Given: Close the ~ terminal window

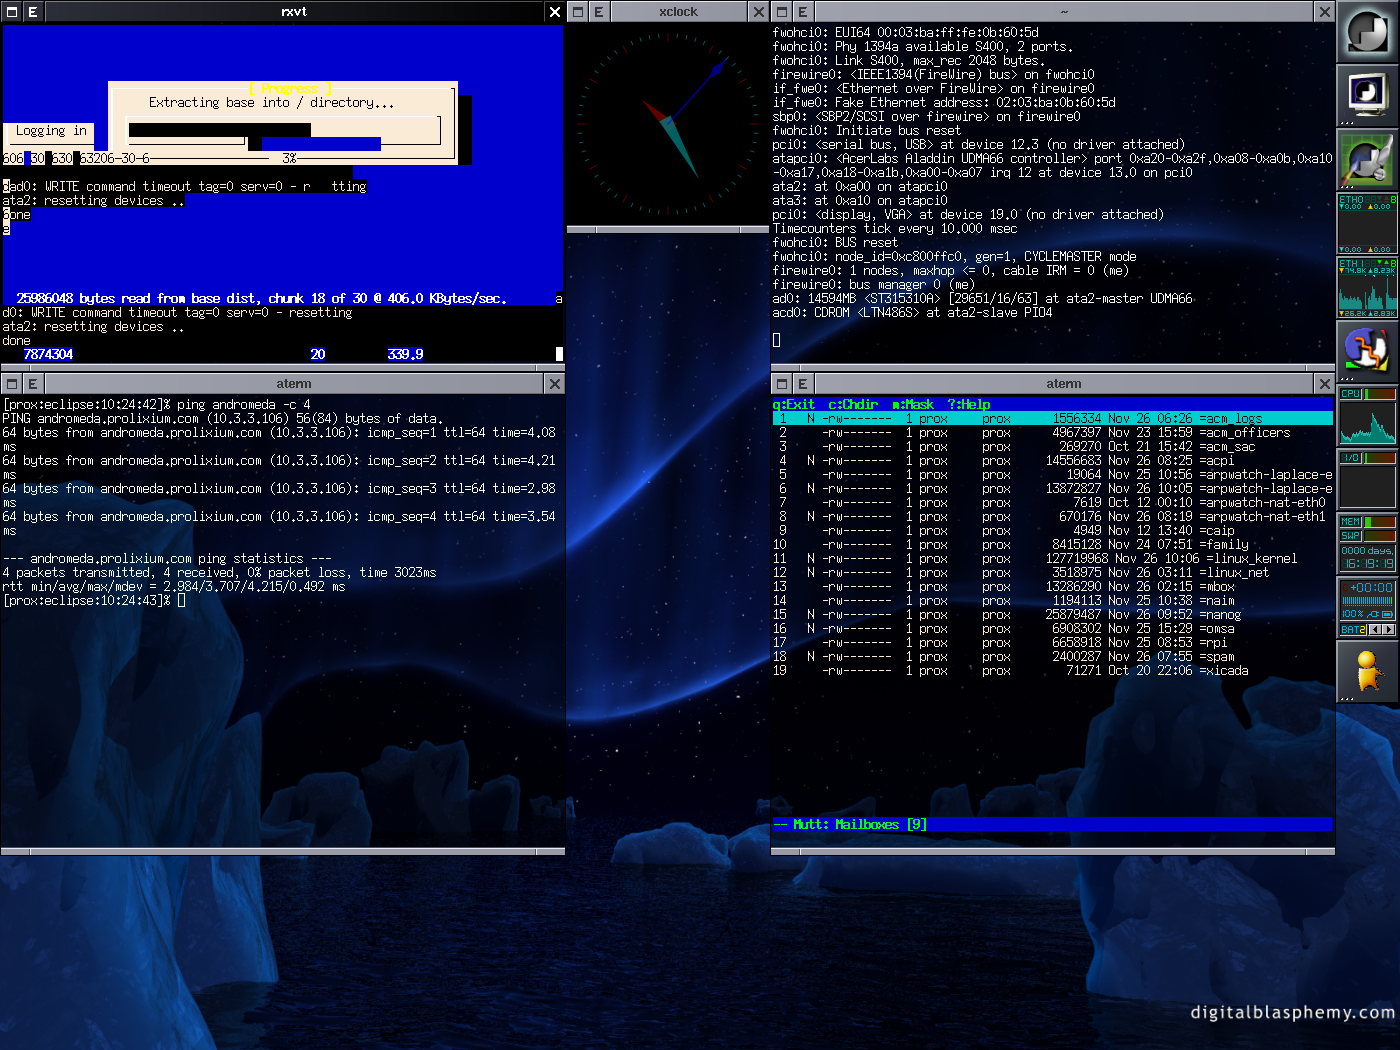Looking at the screenshot, I should [1325, 12].
